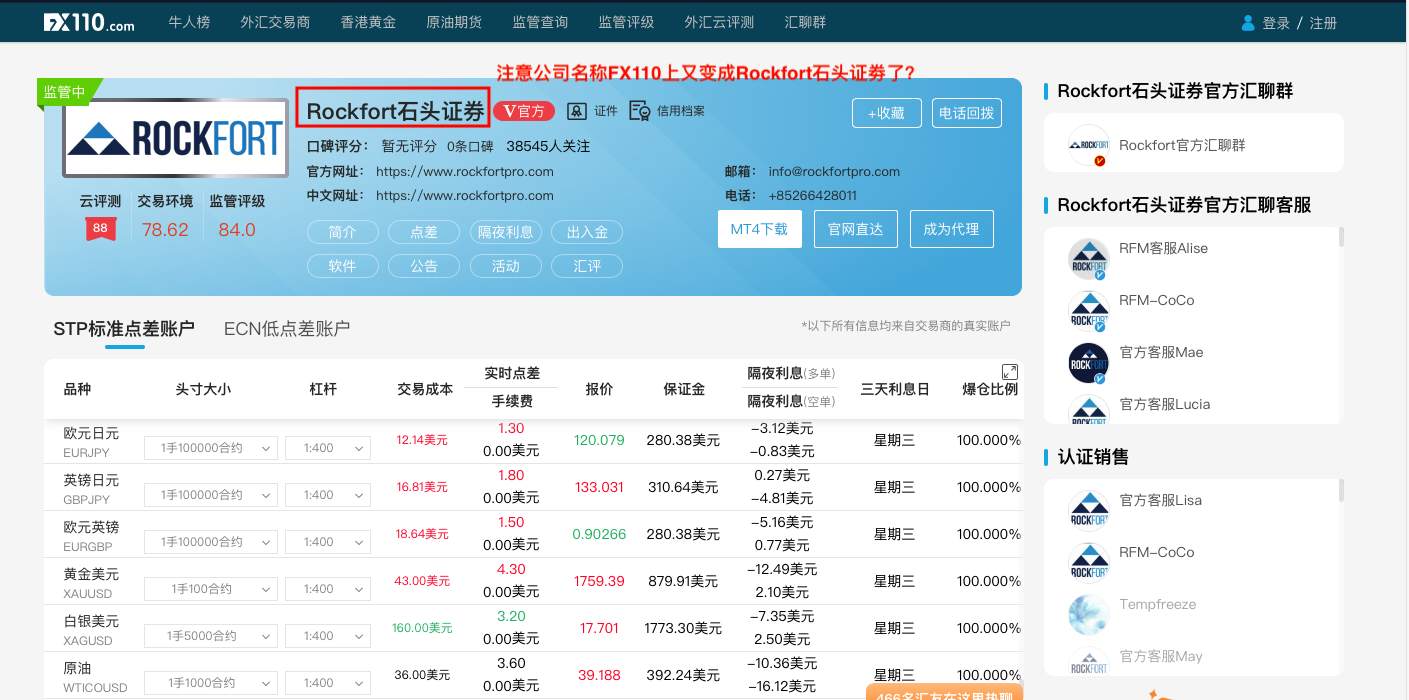Click RFM-CoCo under 汇聊客服

pyautogui.click(x=1156, y=300)
